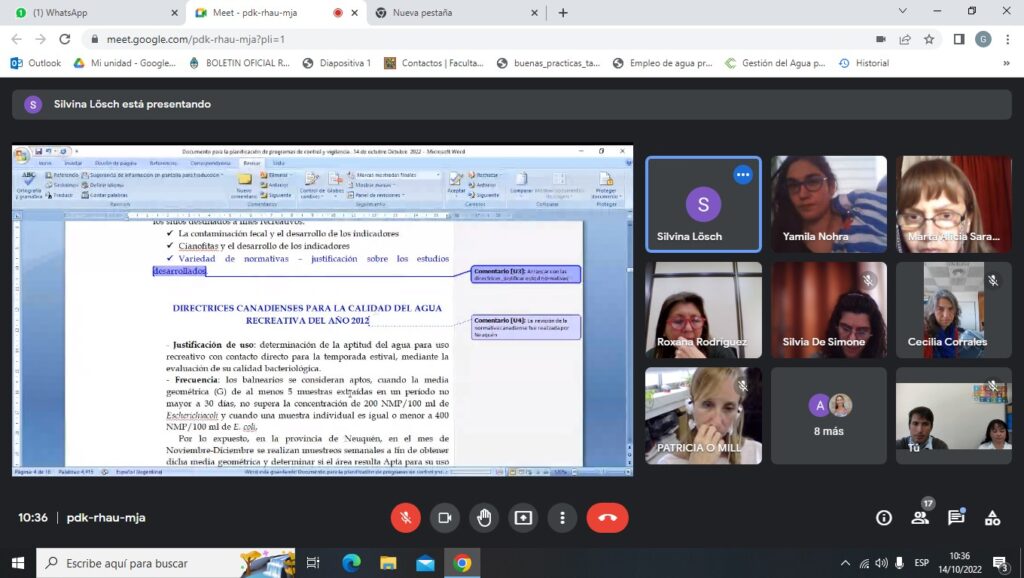Go forward in browser history
This screenshot has width=1024, height=578.
tap(40, 39)
